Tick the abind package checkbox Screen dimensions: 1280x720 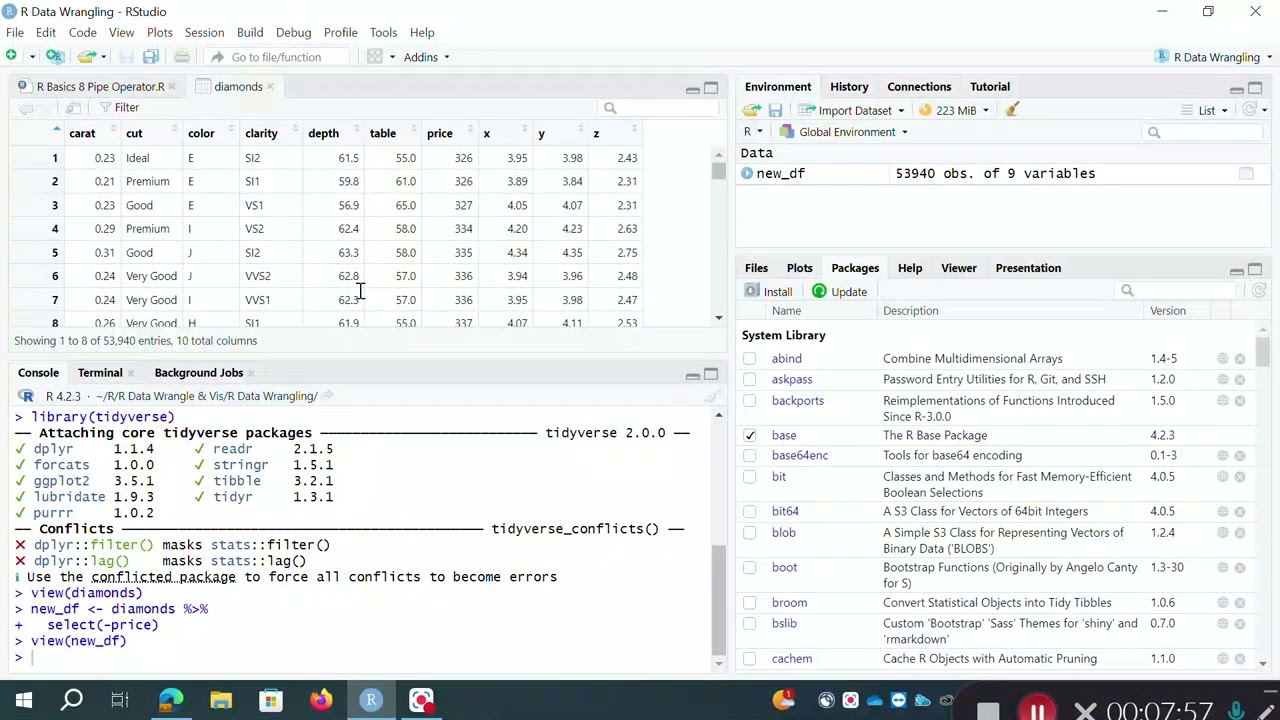pyautogui.click(x=750, y=359)
